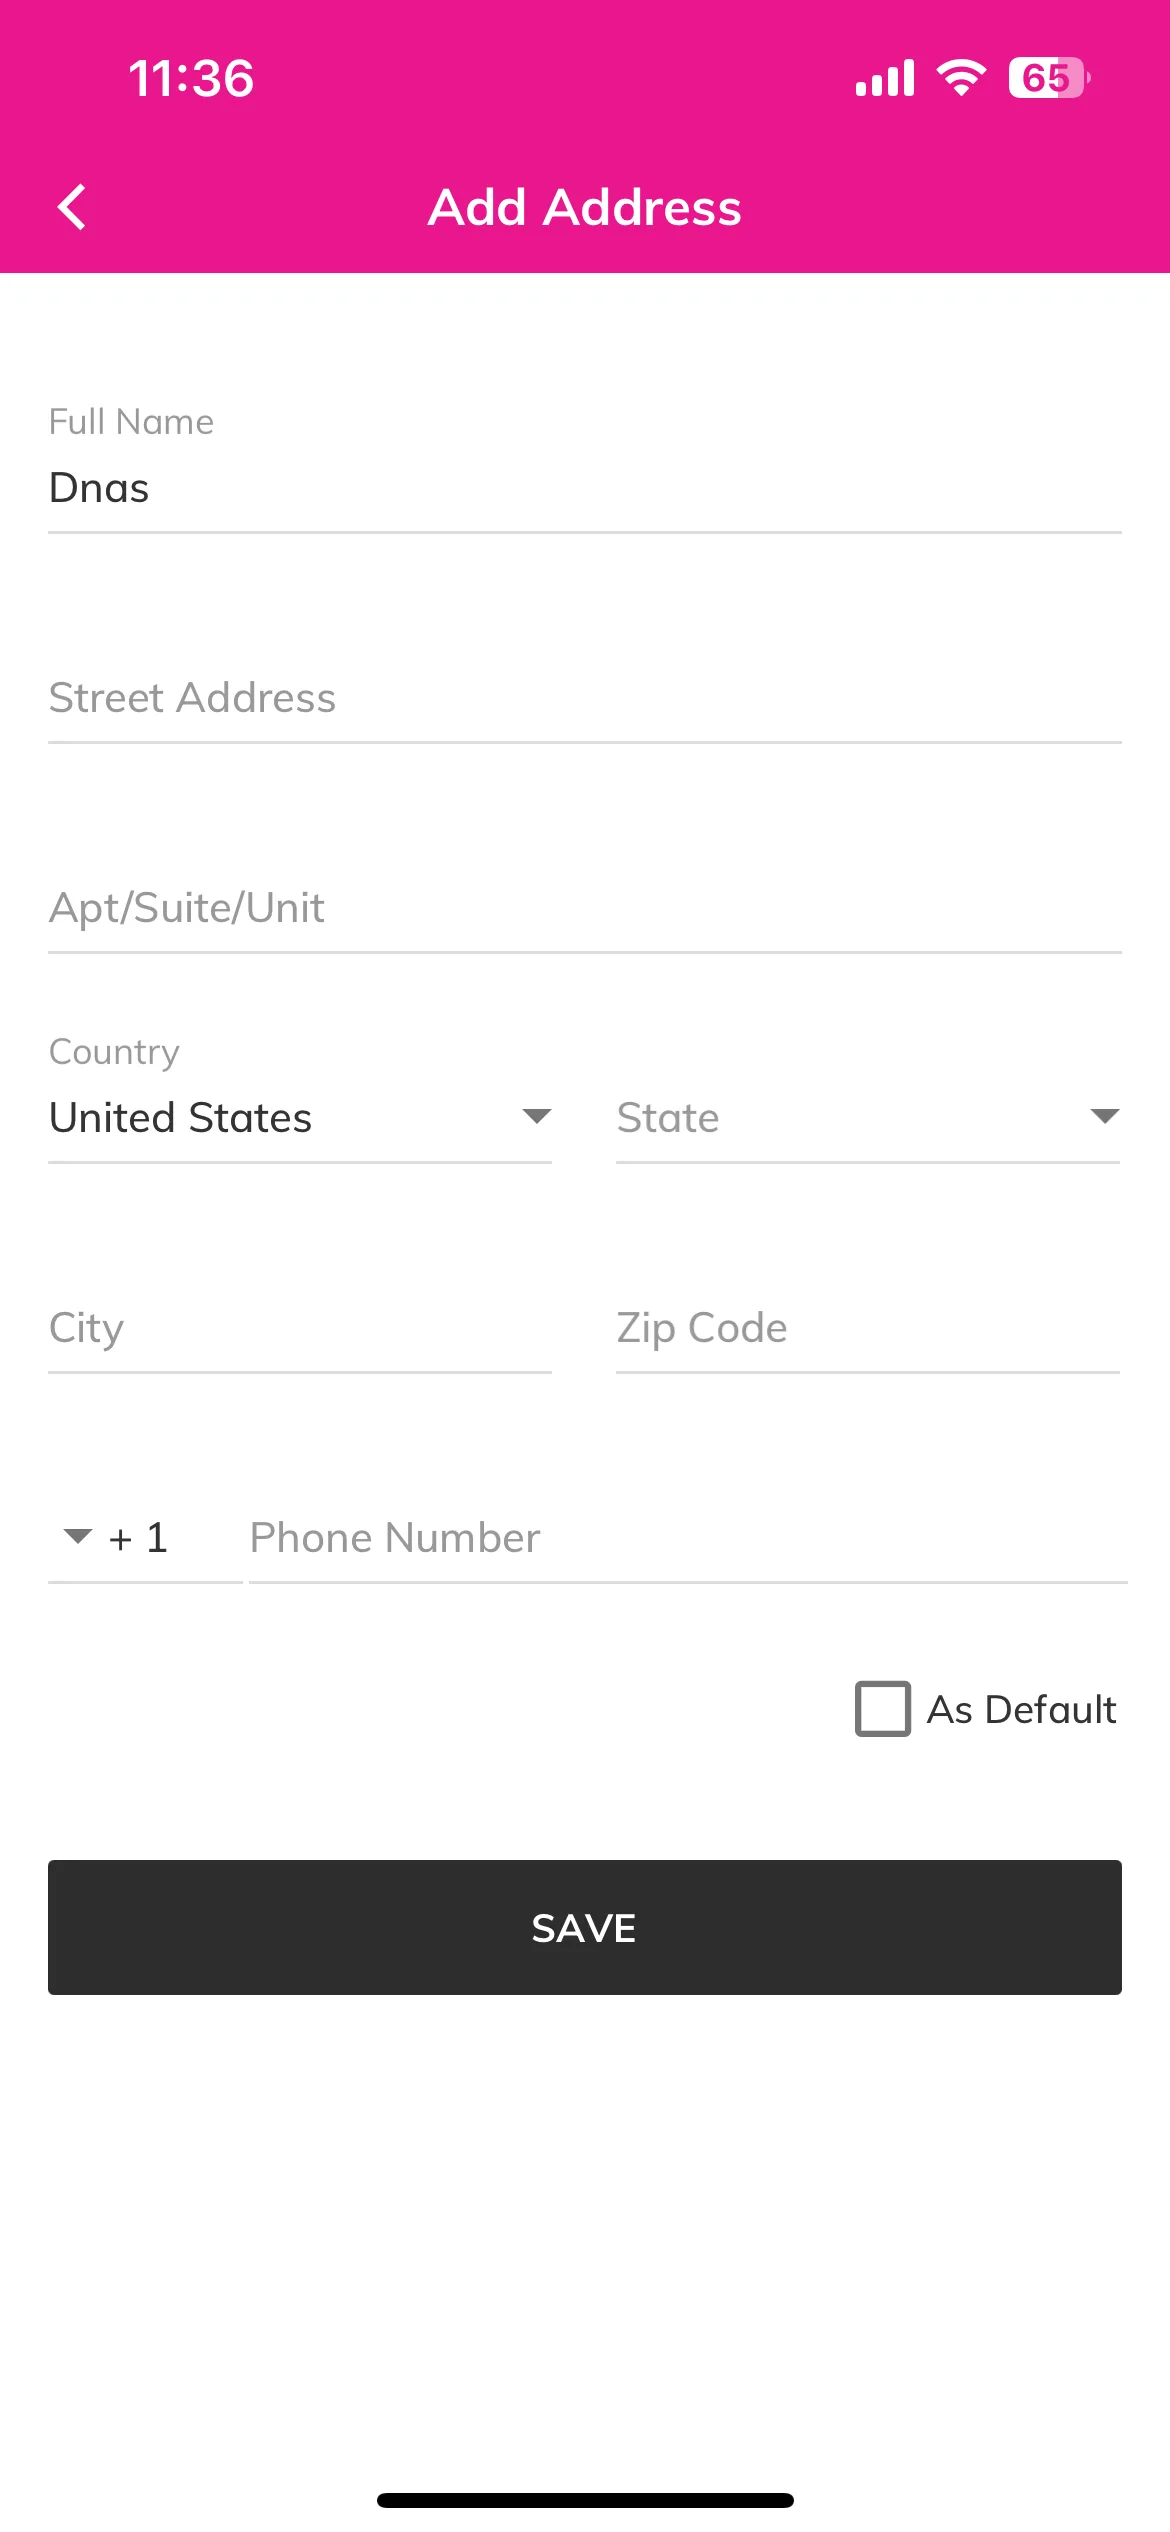Save the address with SAVE button

585,1927
